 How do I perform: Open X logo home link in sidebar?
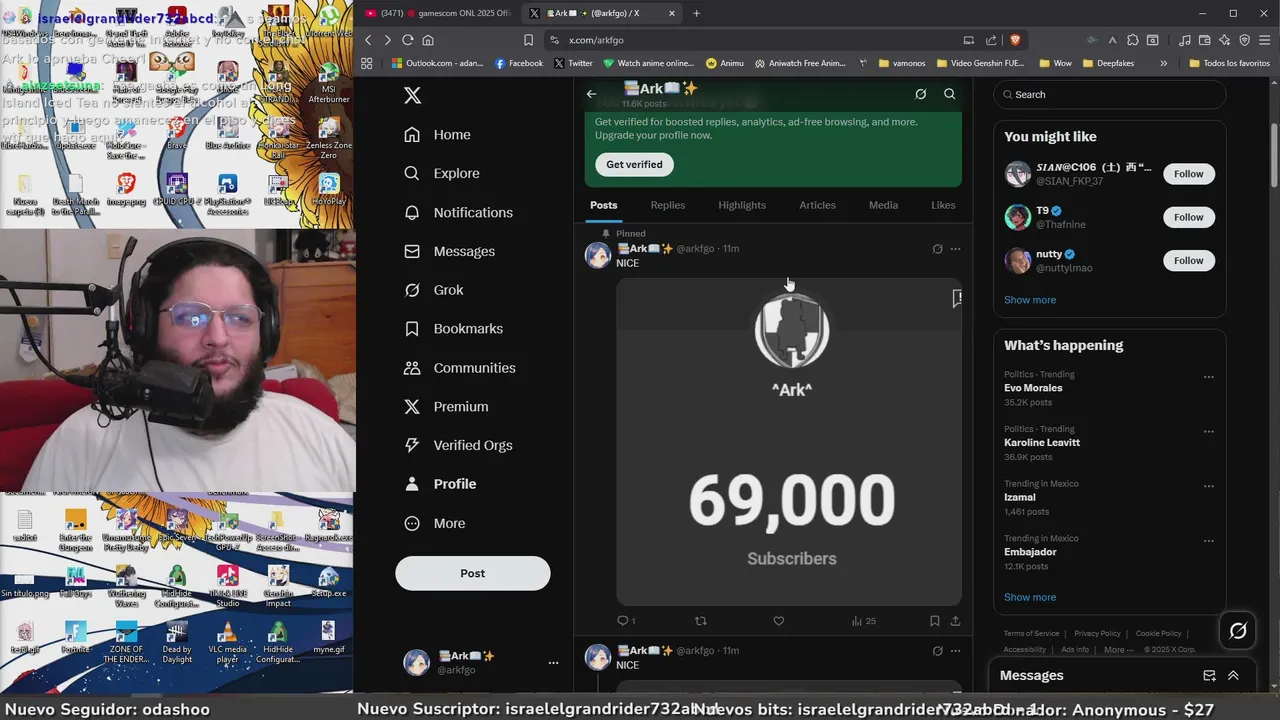tap(412, 95)
